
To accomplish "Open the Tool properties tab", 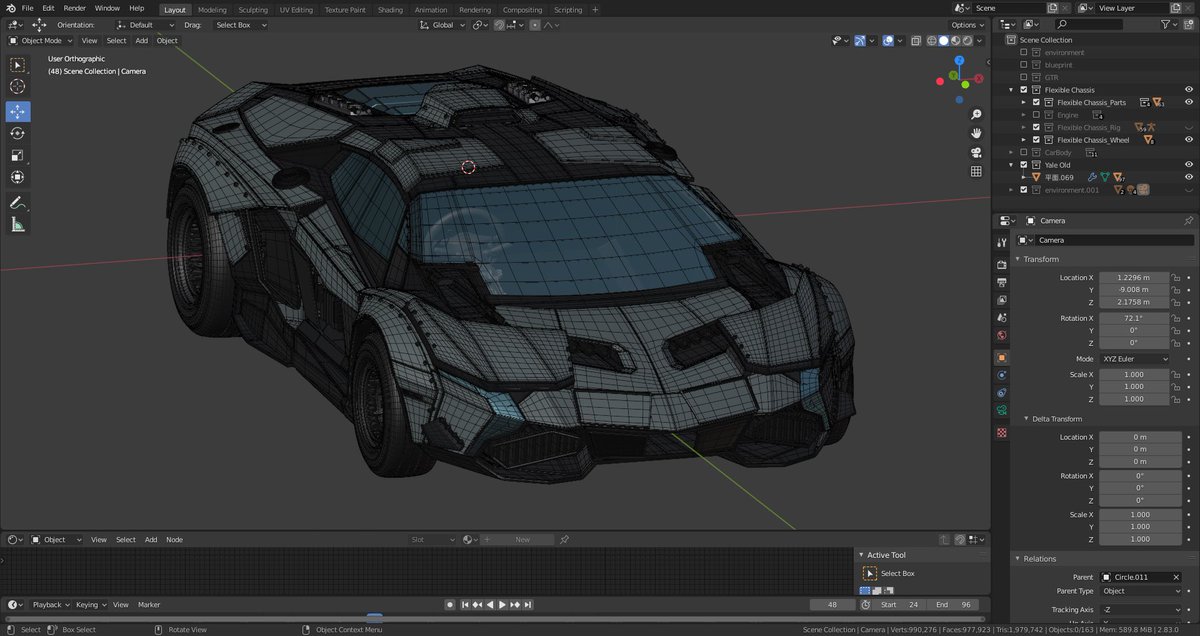I will coord(1002,243).
